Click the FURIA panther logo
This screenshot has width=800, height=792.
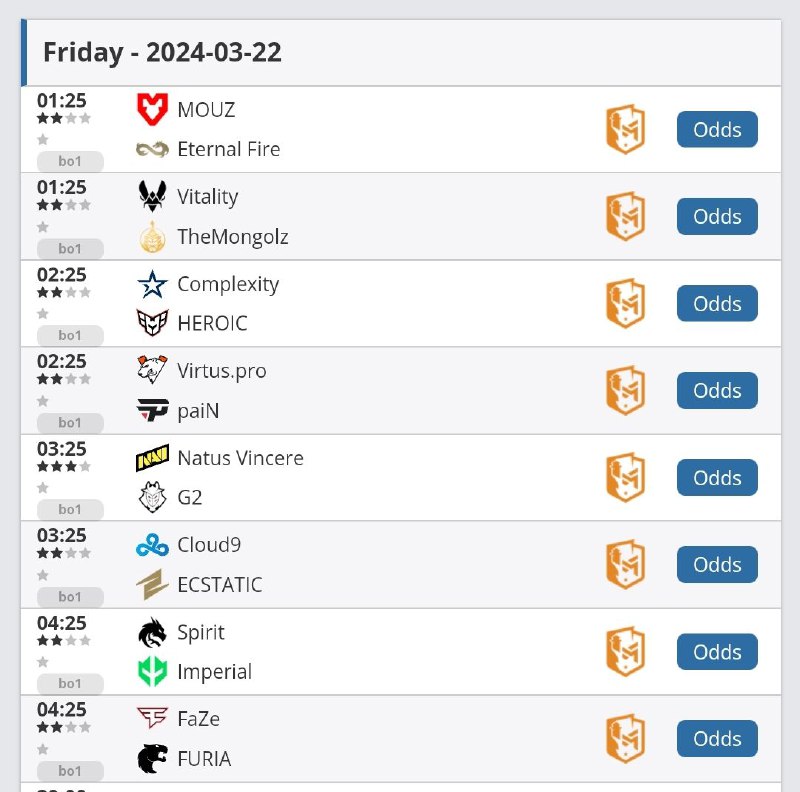[x=152, y=759]
